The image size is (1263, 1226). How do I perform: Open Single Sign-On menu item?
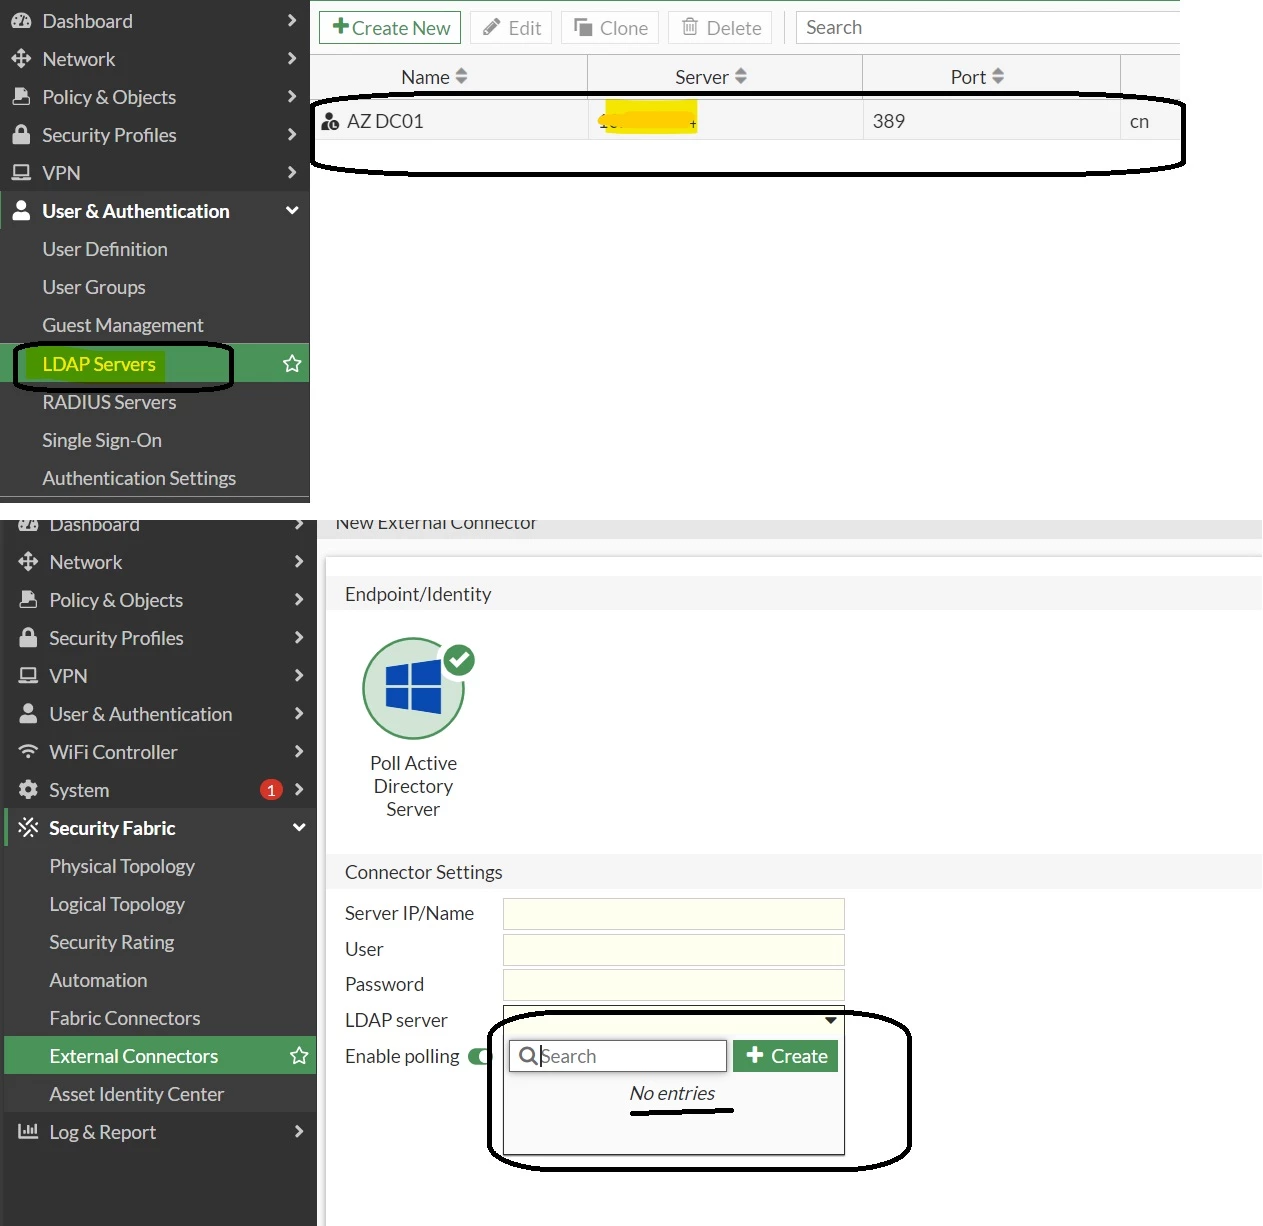pos(102,440)
